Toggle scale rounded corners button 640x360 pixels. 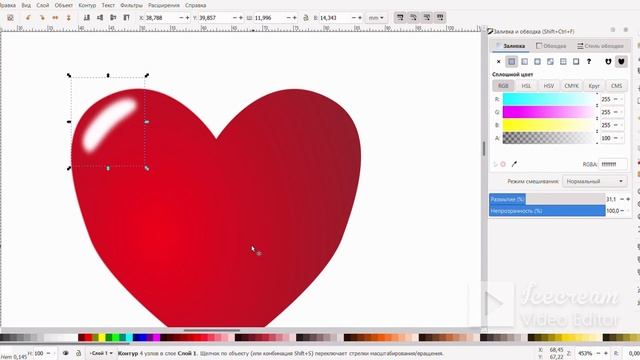click(x=413, y=17)
